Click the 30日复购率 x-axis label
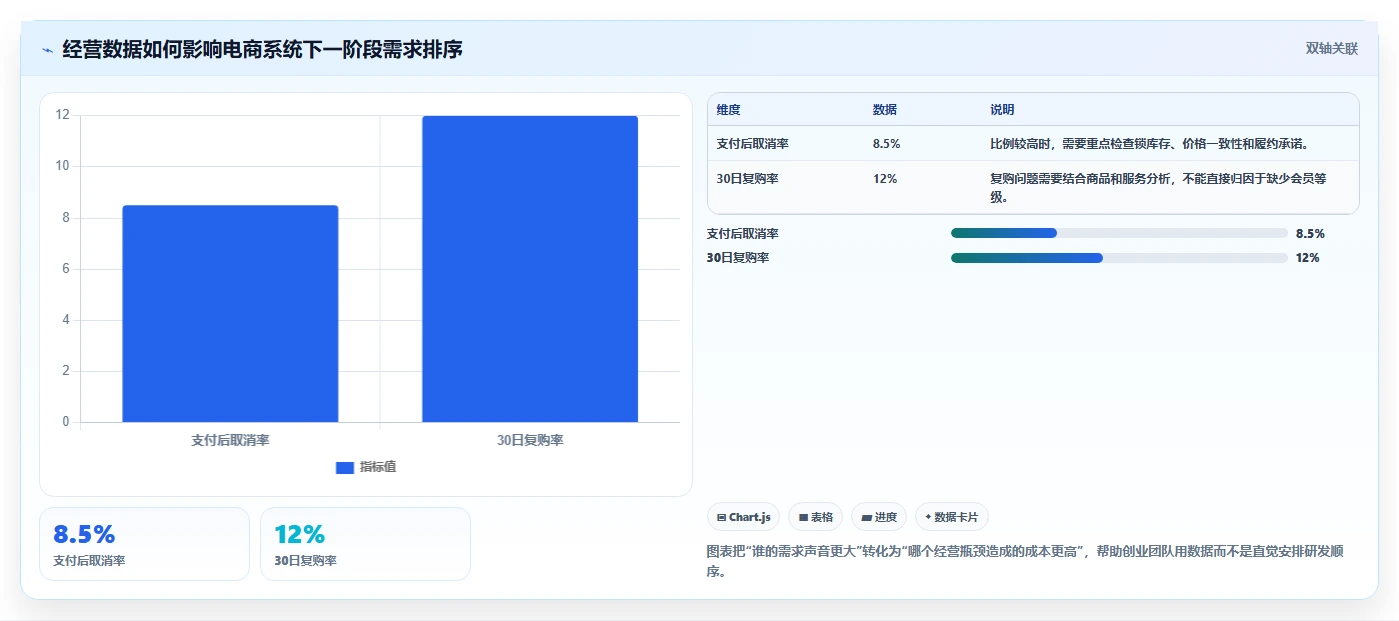Screen dimensions: 1399x621 530,440
